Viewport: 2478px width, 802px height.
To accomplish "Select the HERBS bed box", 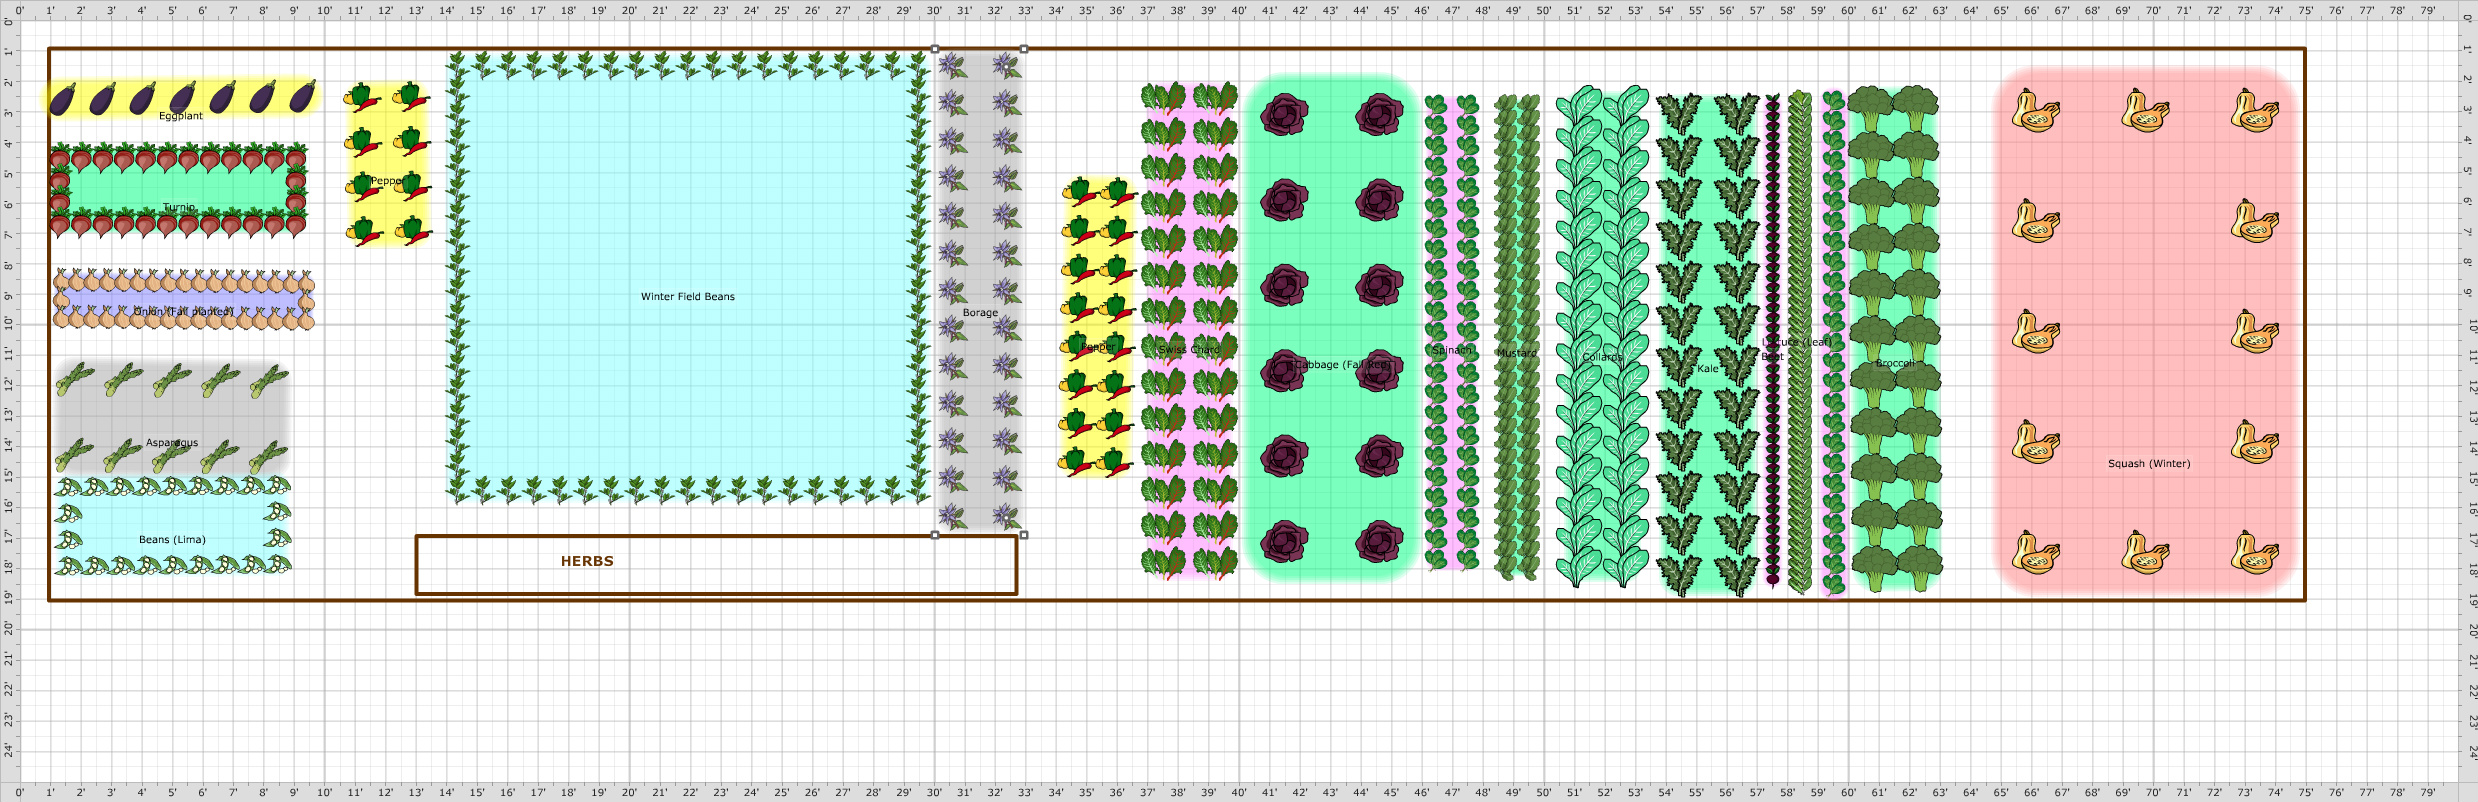I will [716, 565].
